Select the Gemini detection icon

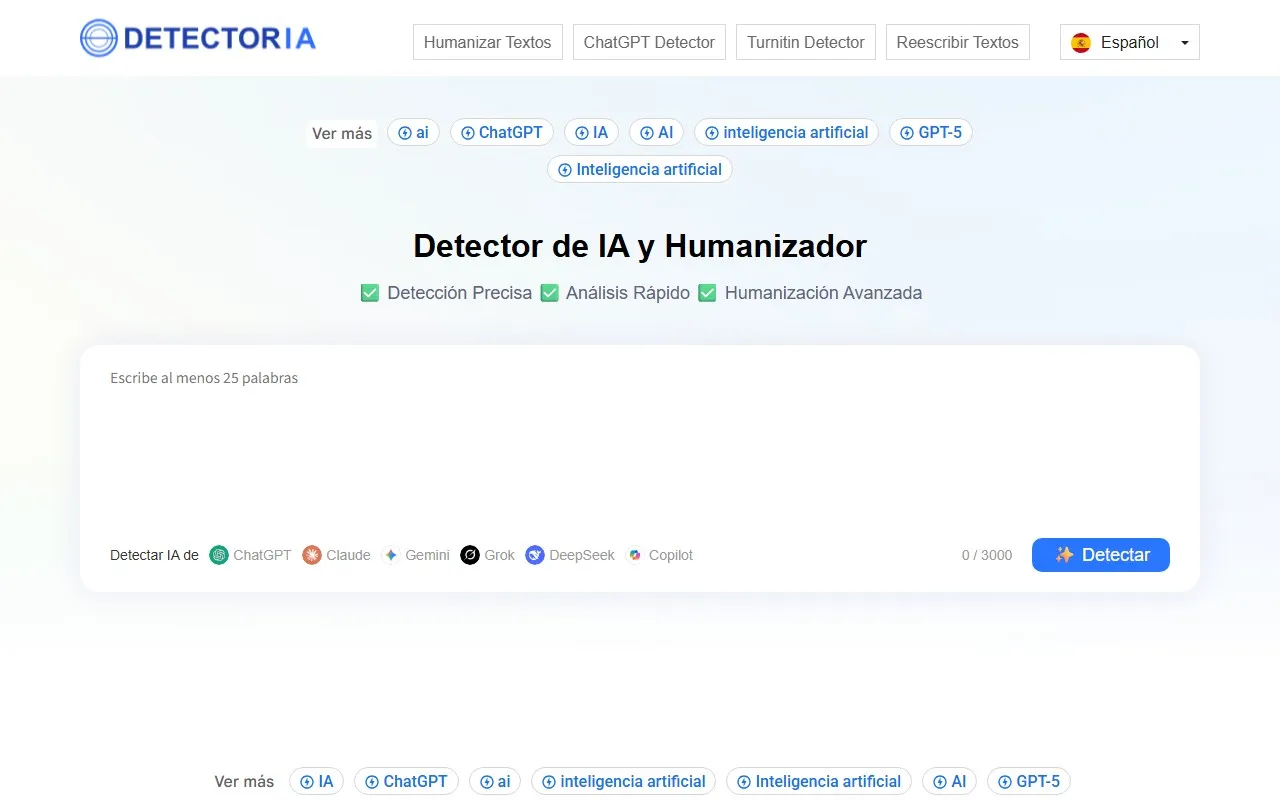pyautogui.click(x=391, y=555)
